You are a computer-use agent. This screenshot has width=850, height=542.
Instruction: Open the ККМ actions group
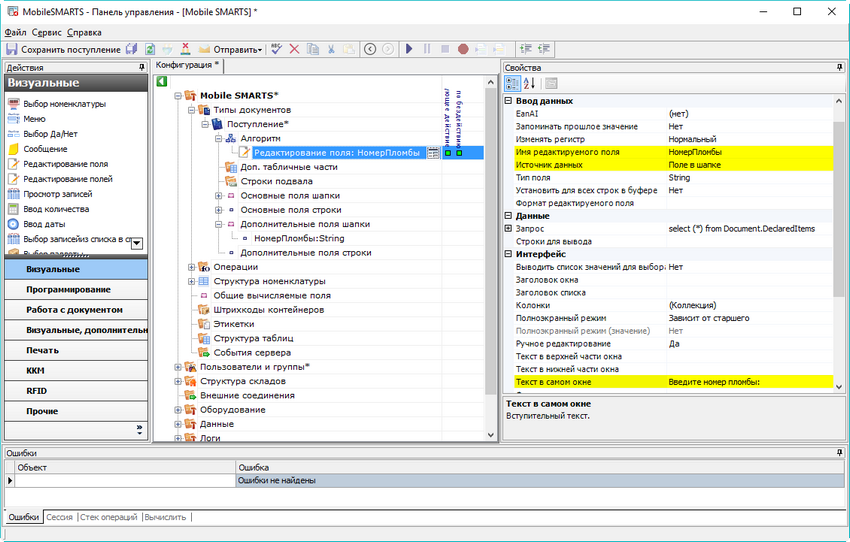click(76, 371)
